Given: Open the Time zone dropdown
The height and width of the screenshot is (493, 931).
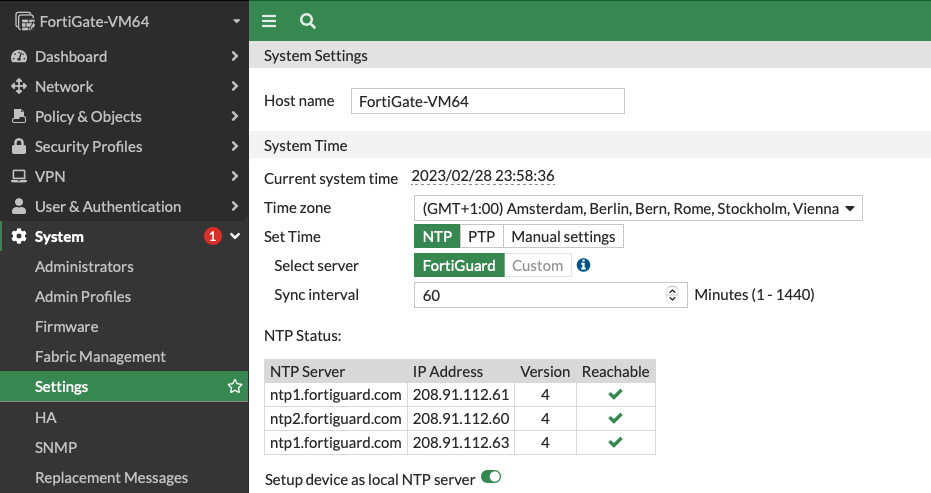Looking at the screenshot, I should [637, 209].
